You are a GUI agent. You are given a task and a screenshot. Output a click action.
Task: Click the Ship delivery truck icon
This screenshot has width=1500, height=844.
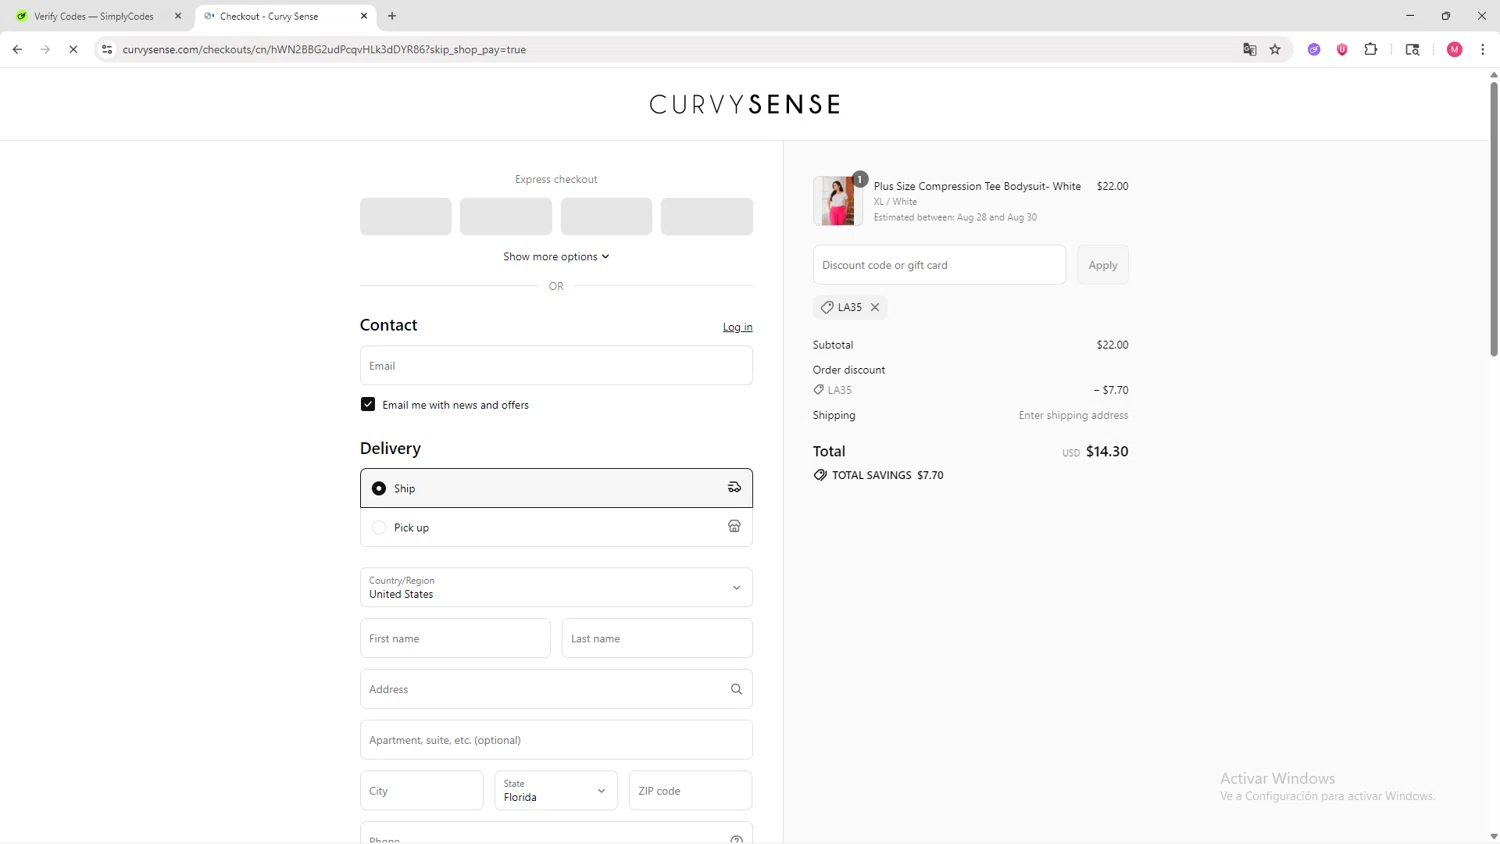(734, 487)
